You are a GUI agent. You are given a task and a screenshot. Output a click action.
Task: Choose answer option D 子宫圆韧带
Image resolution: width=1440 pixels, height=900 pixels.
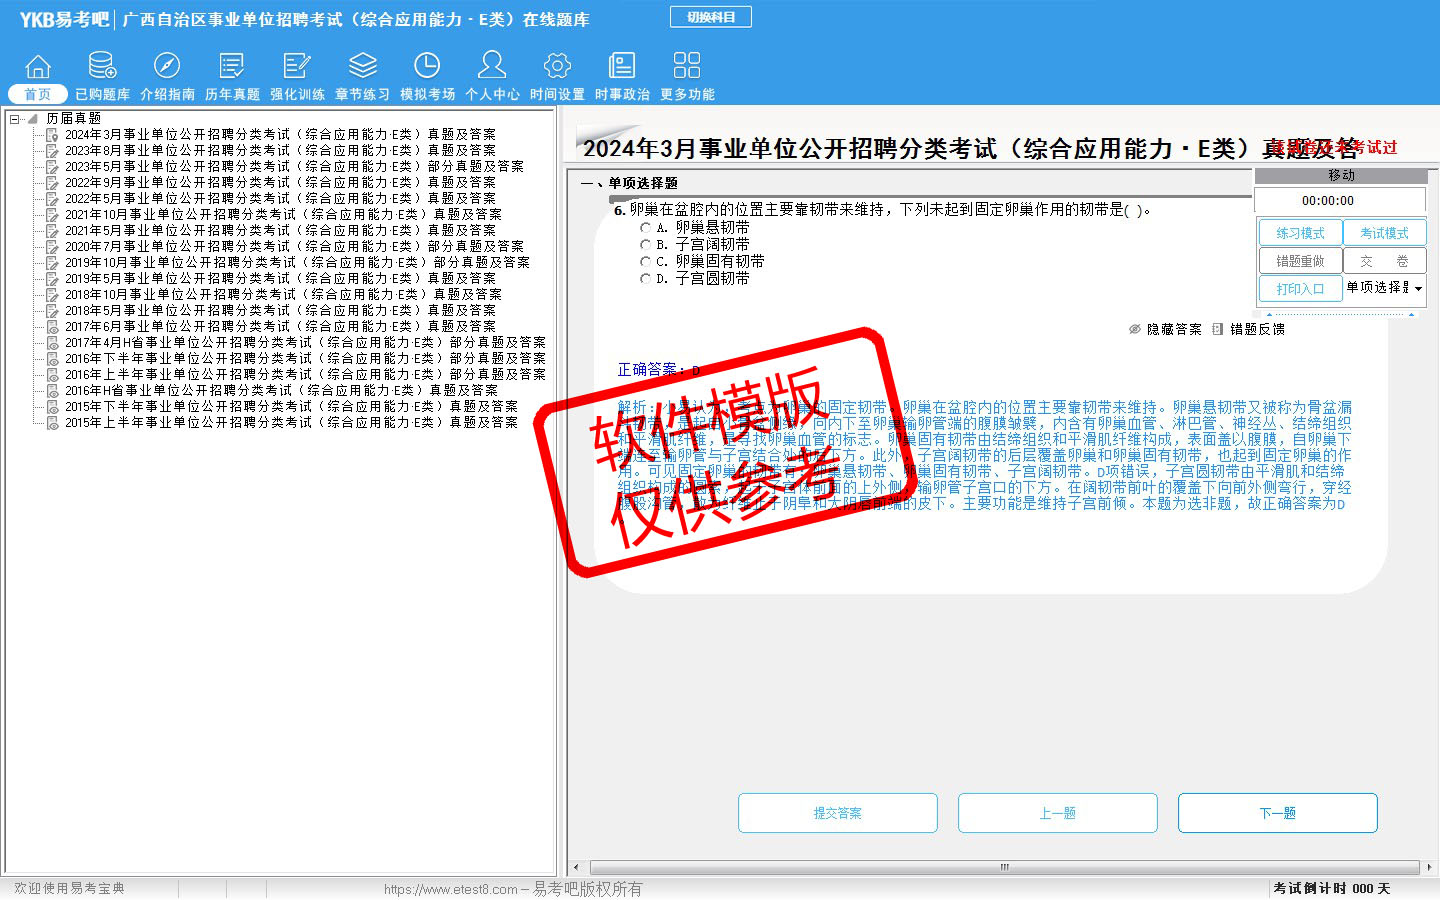(645, 279)
